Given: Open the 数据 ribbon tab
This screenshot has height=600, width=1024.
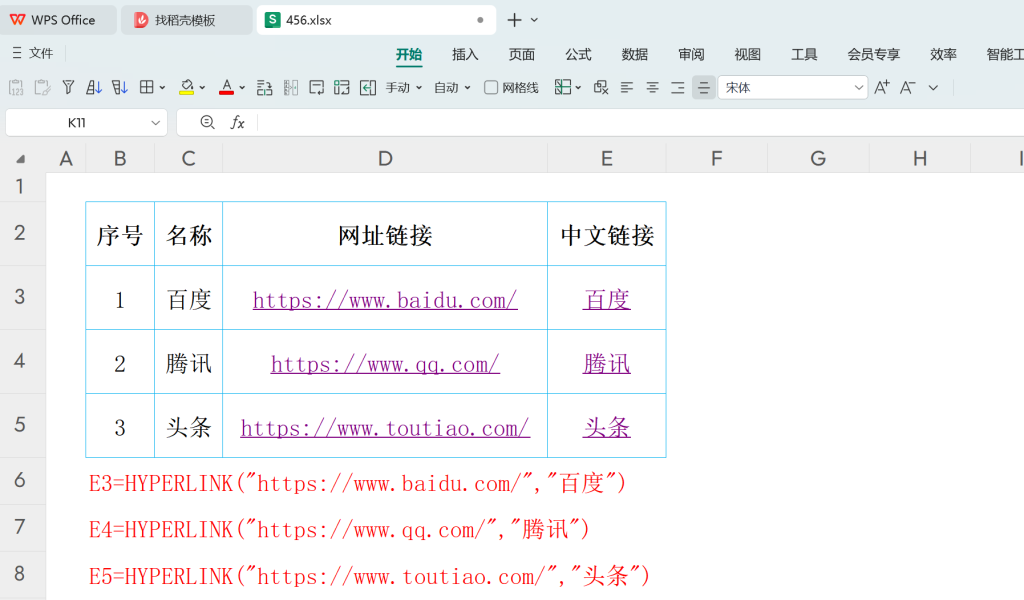Looking at the screenshot, I should pos(635,54).
